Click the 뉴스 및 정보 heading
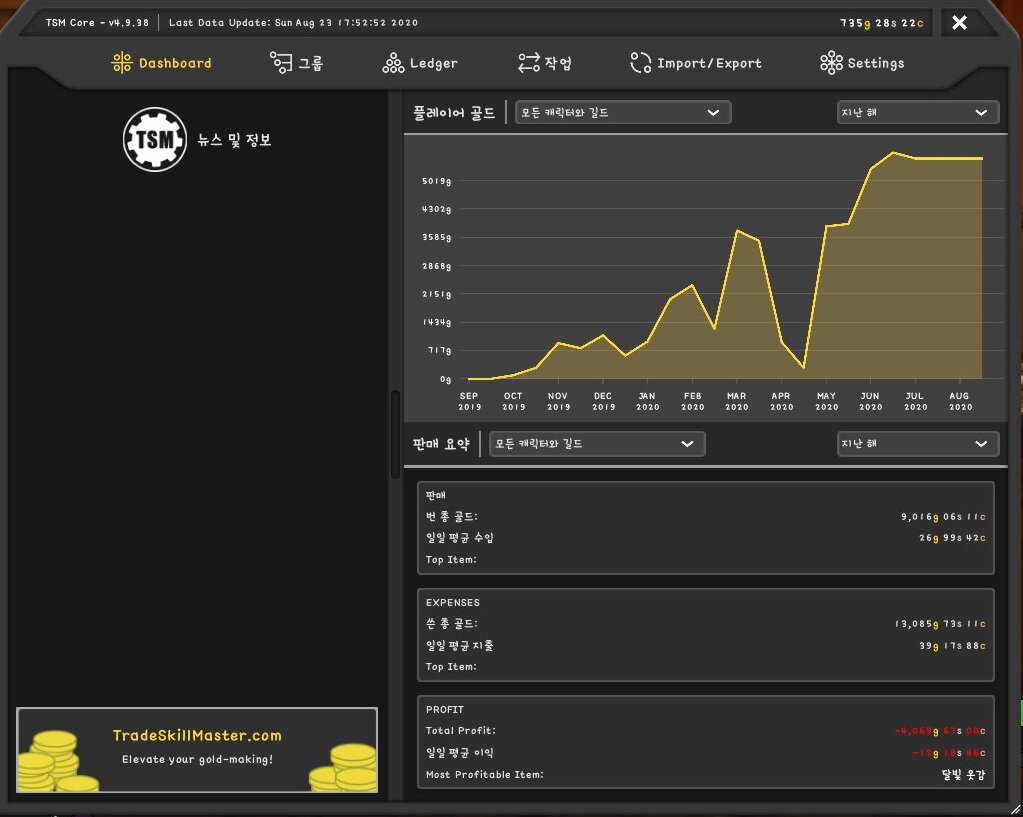The width and height of the screenshot is (1023, 817). click(234, 140)
